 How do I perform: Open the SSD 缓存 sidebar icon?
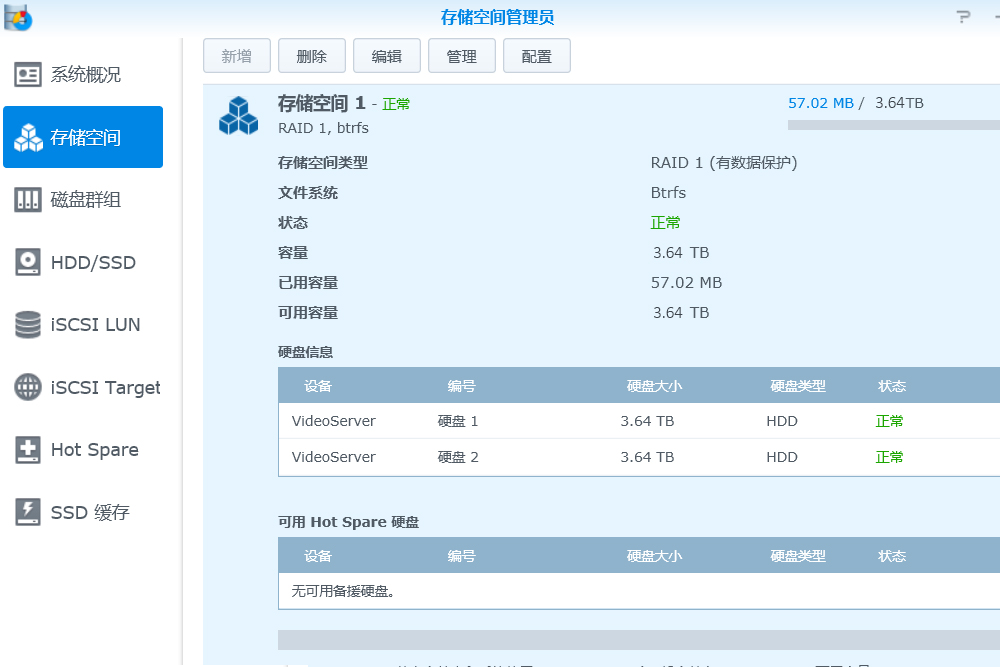[28, 512]
